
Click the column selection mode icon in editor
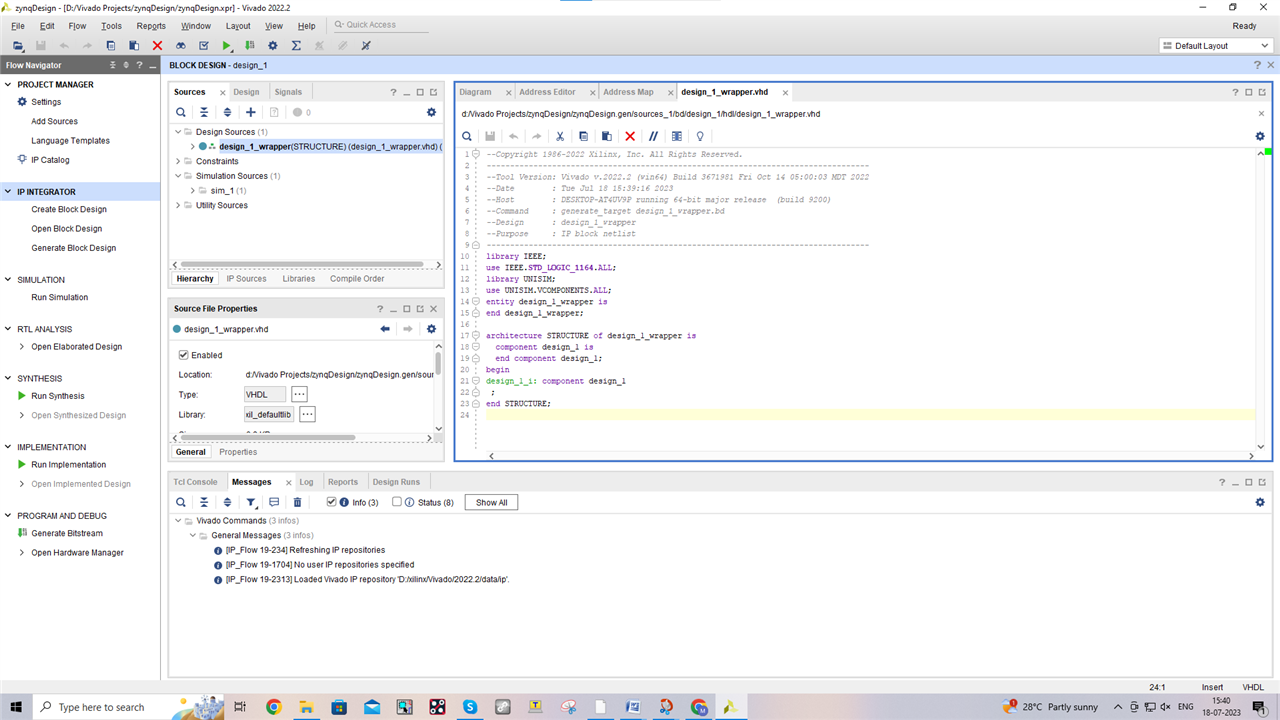pos(677,136)
